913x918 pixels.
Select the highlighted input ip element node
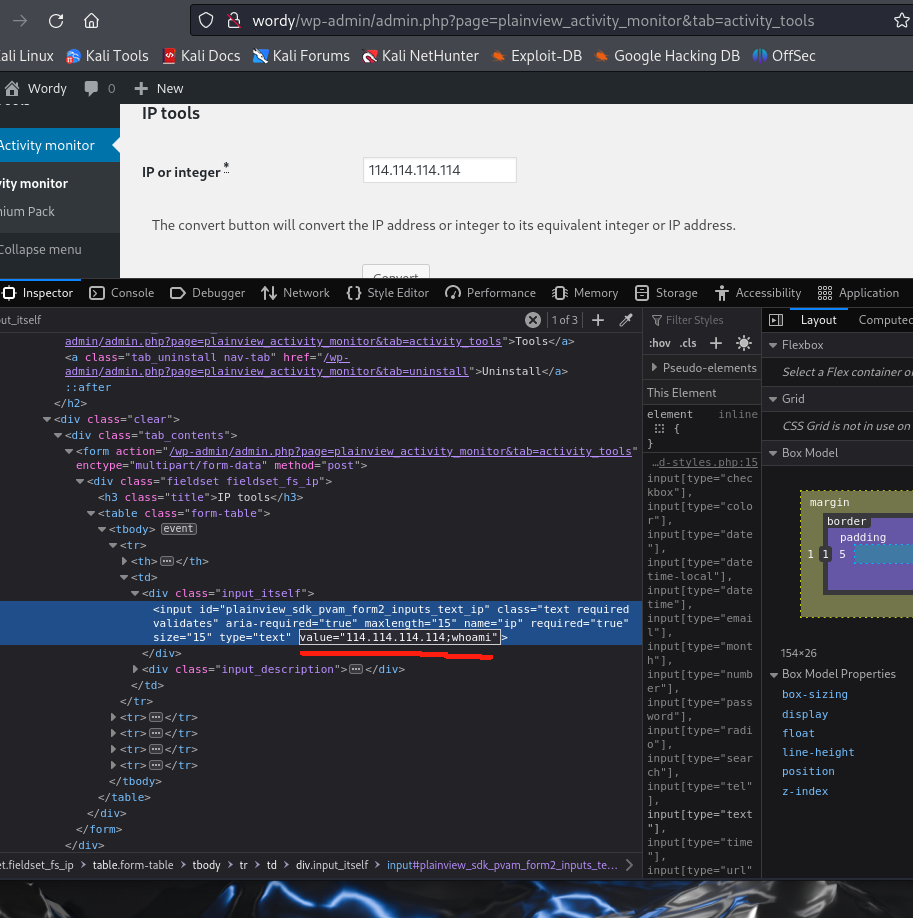click(x=321, y=623)
